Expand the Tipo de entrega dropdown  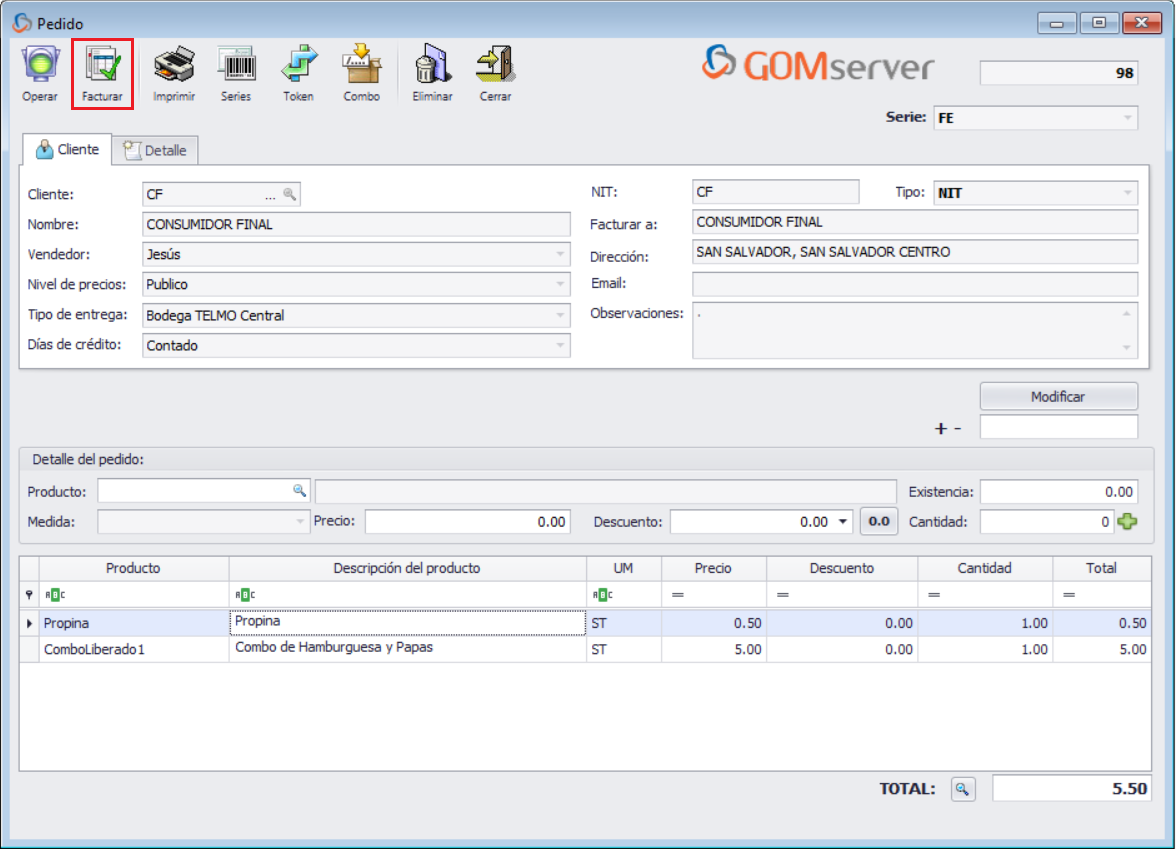(x=562, y=314)
